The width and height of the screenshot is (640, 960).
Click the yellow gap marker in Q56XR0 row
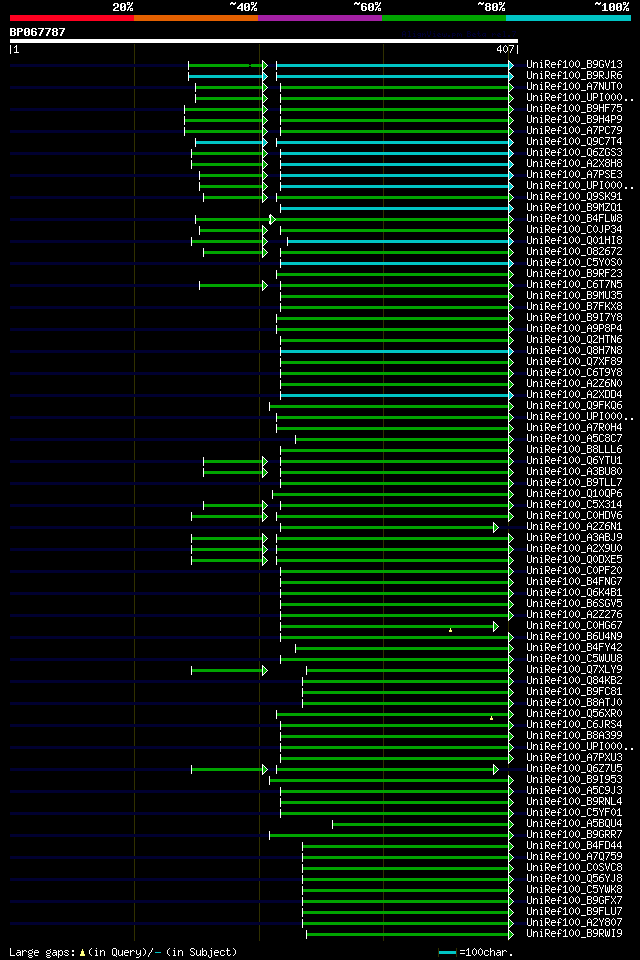(491, 718)
